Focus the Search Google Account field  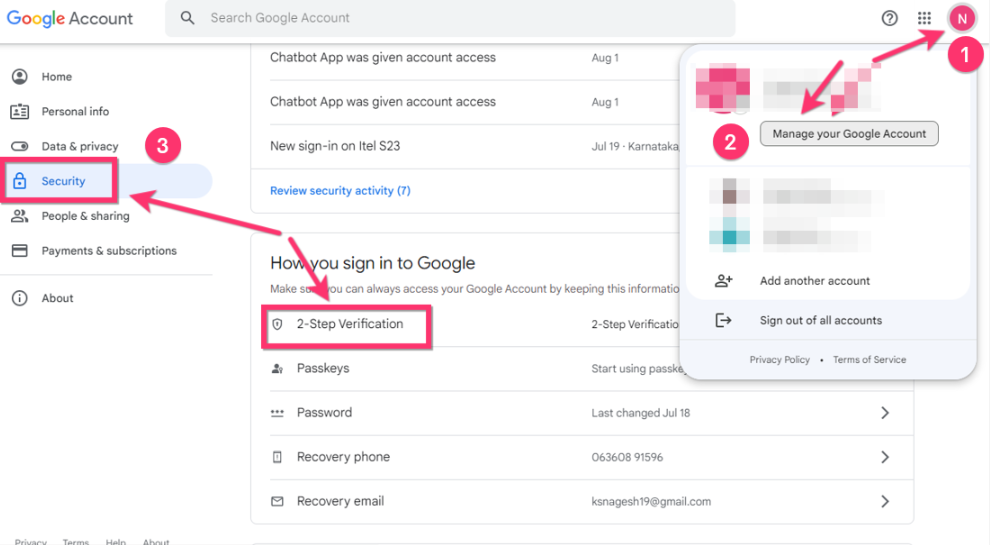click(x=450, y=18)
